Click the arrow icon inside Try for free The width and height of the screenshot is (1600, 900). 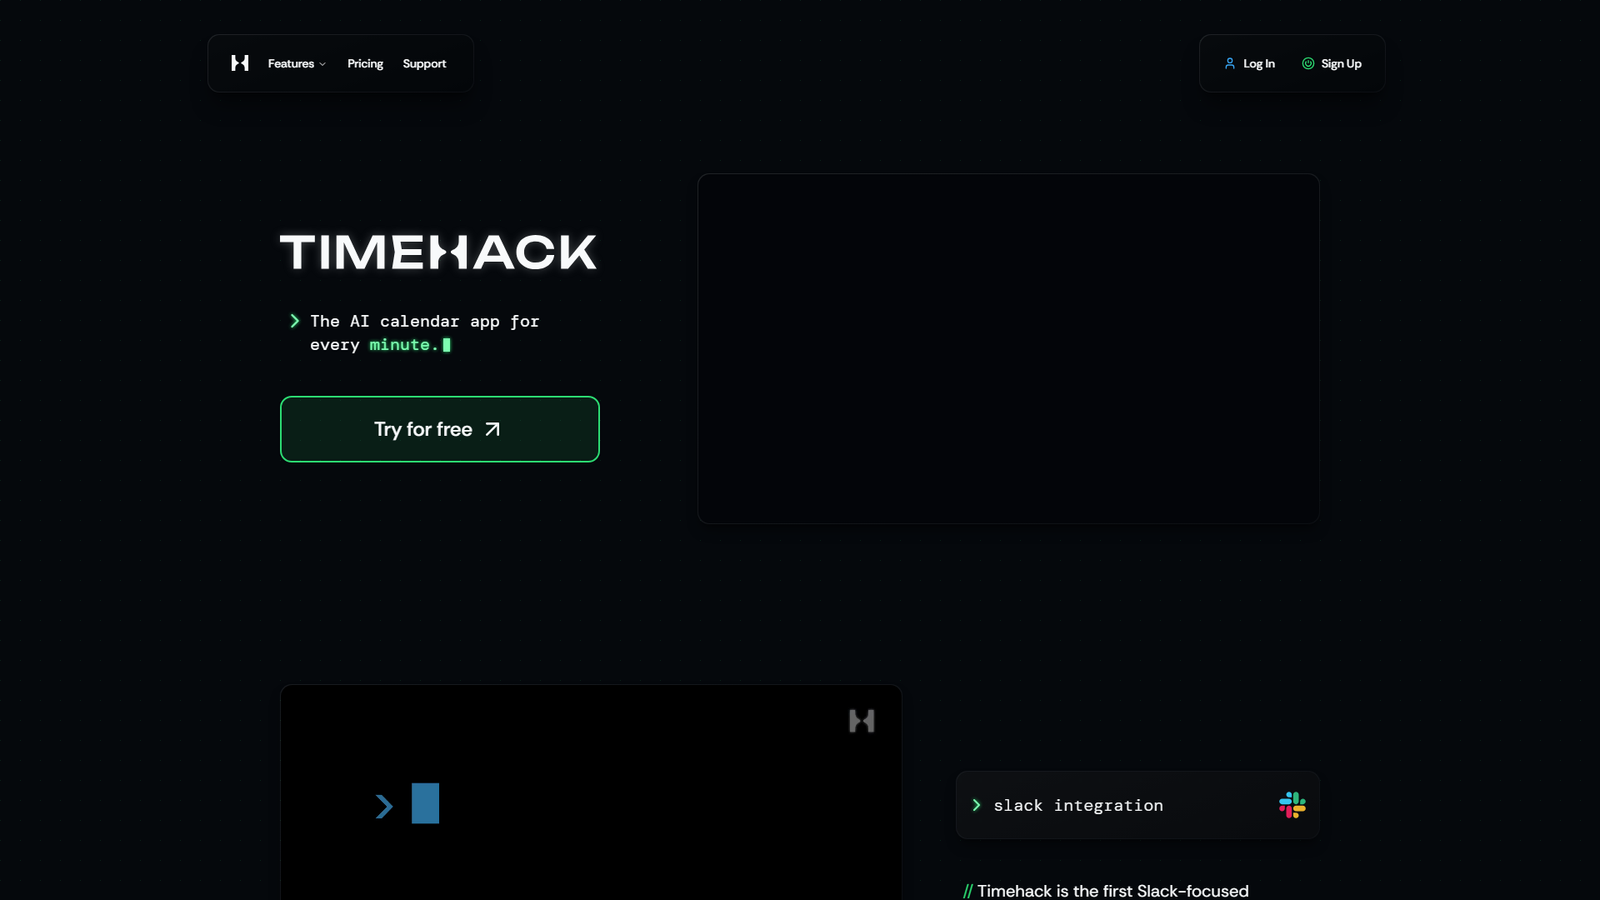pyautogui.click(x=492, y=429)
